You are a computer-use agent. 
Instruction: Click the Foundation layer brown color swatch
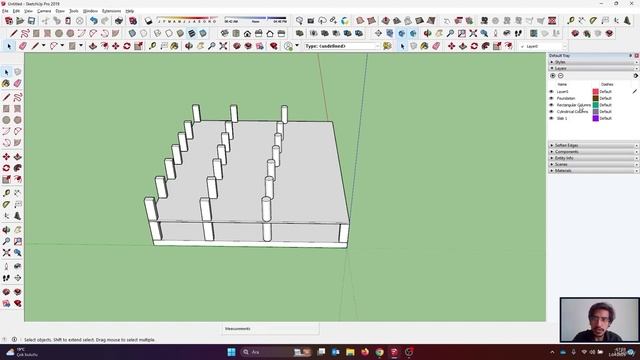[x=596, y=98]
